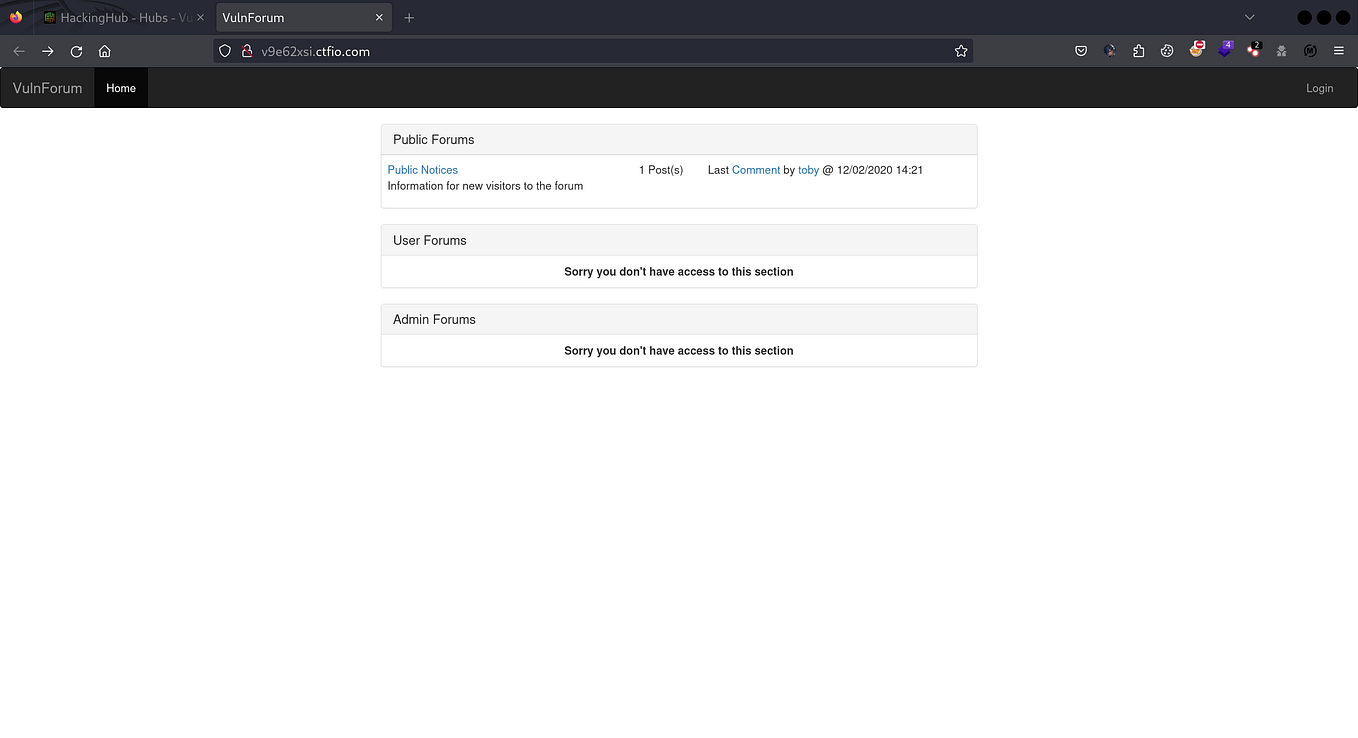
Task: Select the Home menu item in VulnForum
Action: (120, 88)
